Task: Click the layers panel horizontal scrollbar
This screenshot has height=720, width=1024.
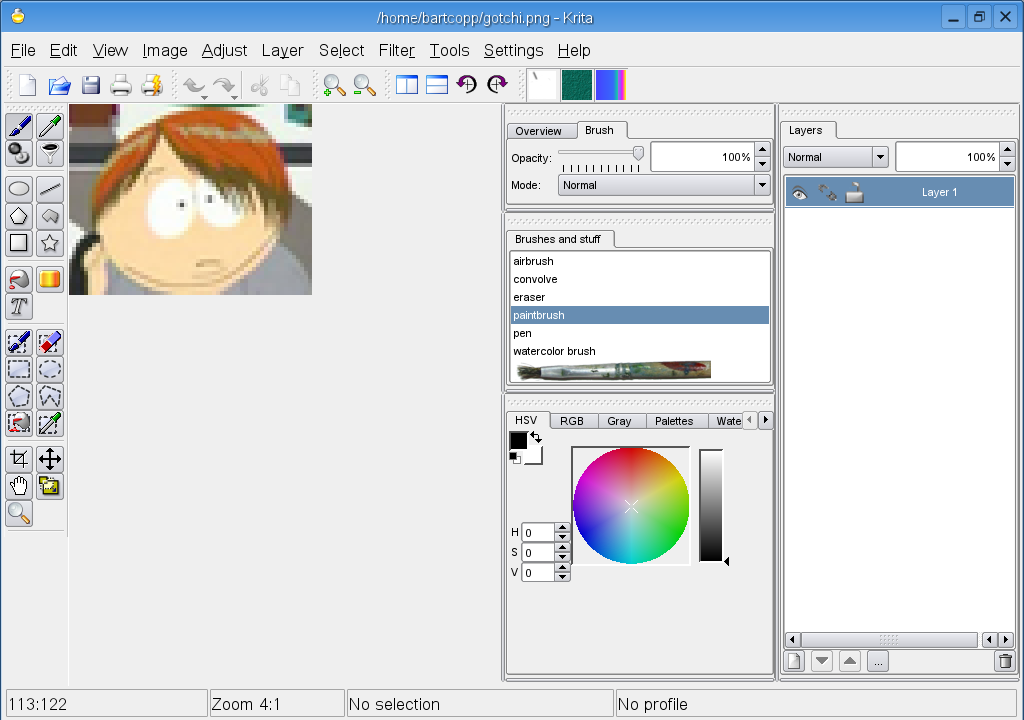Action: [x=889, y=640]
